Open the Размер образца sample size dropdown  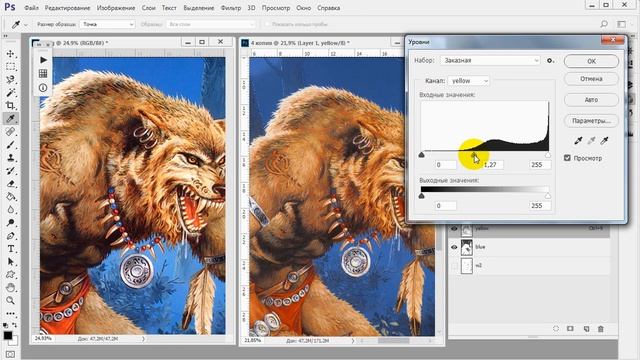[x=107, y=24]
